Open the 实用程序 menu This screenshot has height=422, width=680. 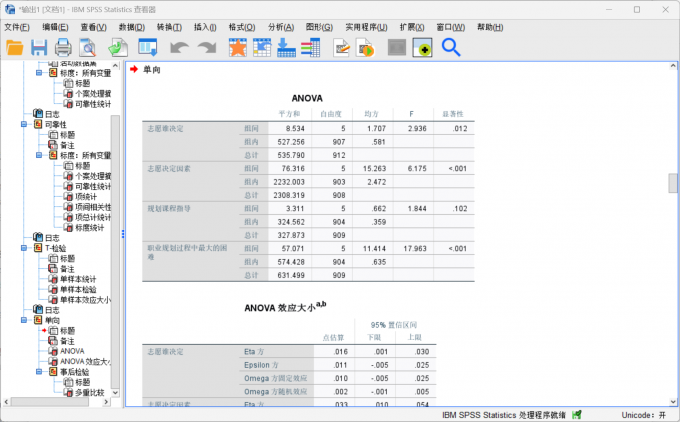click(x=366, y=27)
